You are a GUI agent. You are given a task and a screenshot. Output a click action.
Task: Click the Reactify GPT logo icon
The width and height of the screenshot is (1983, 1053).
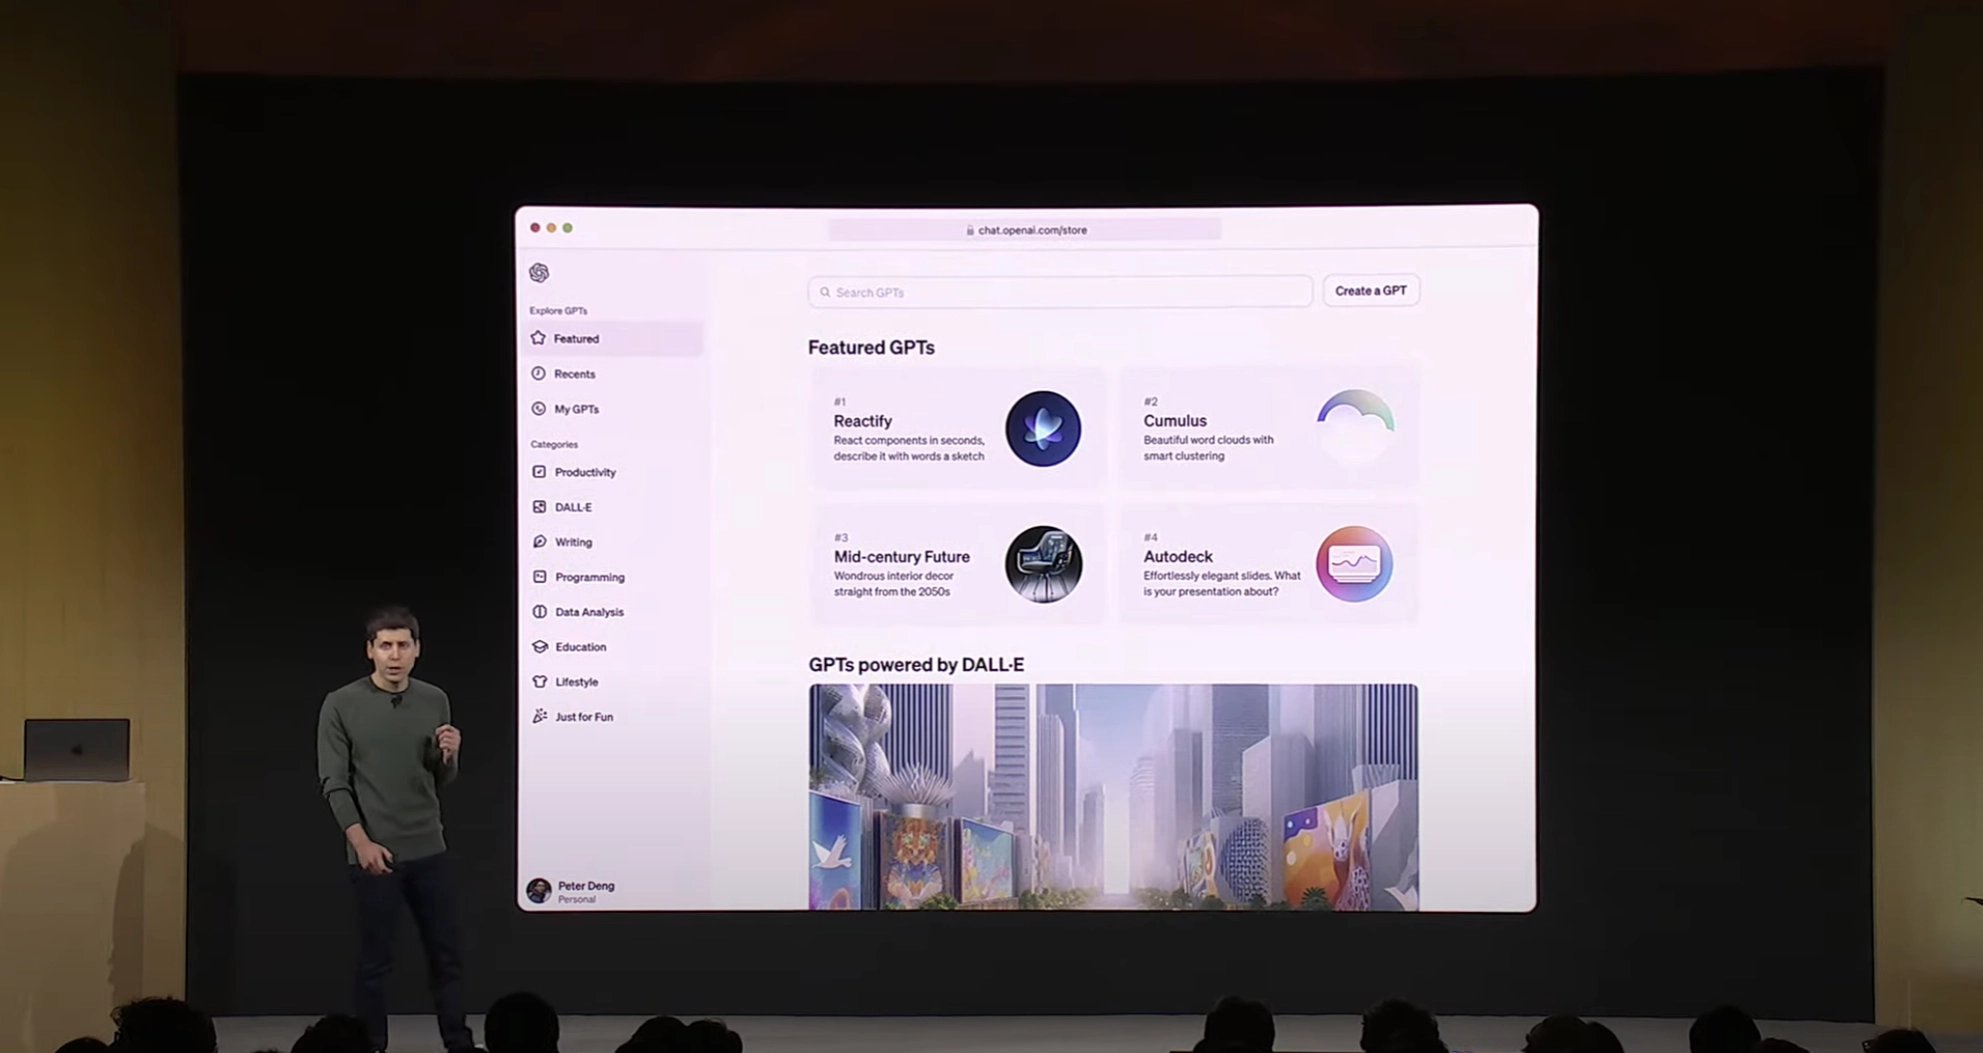click(x=1043, y=429)
